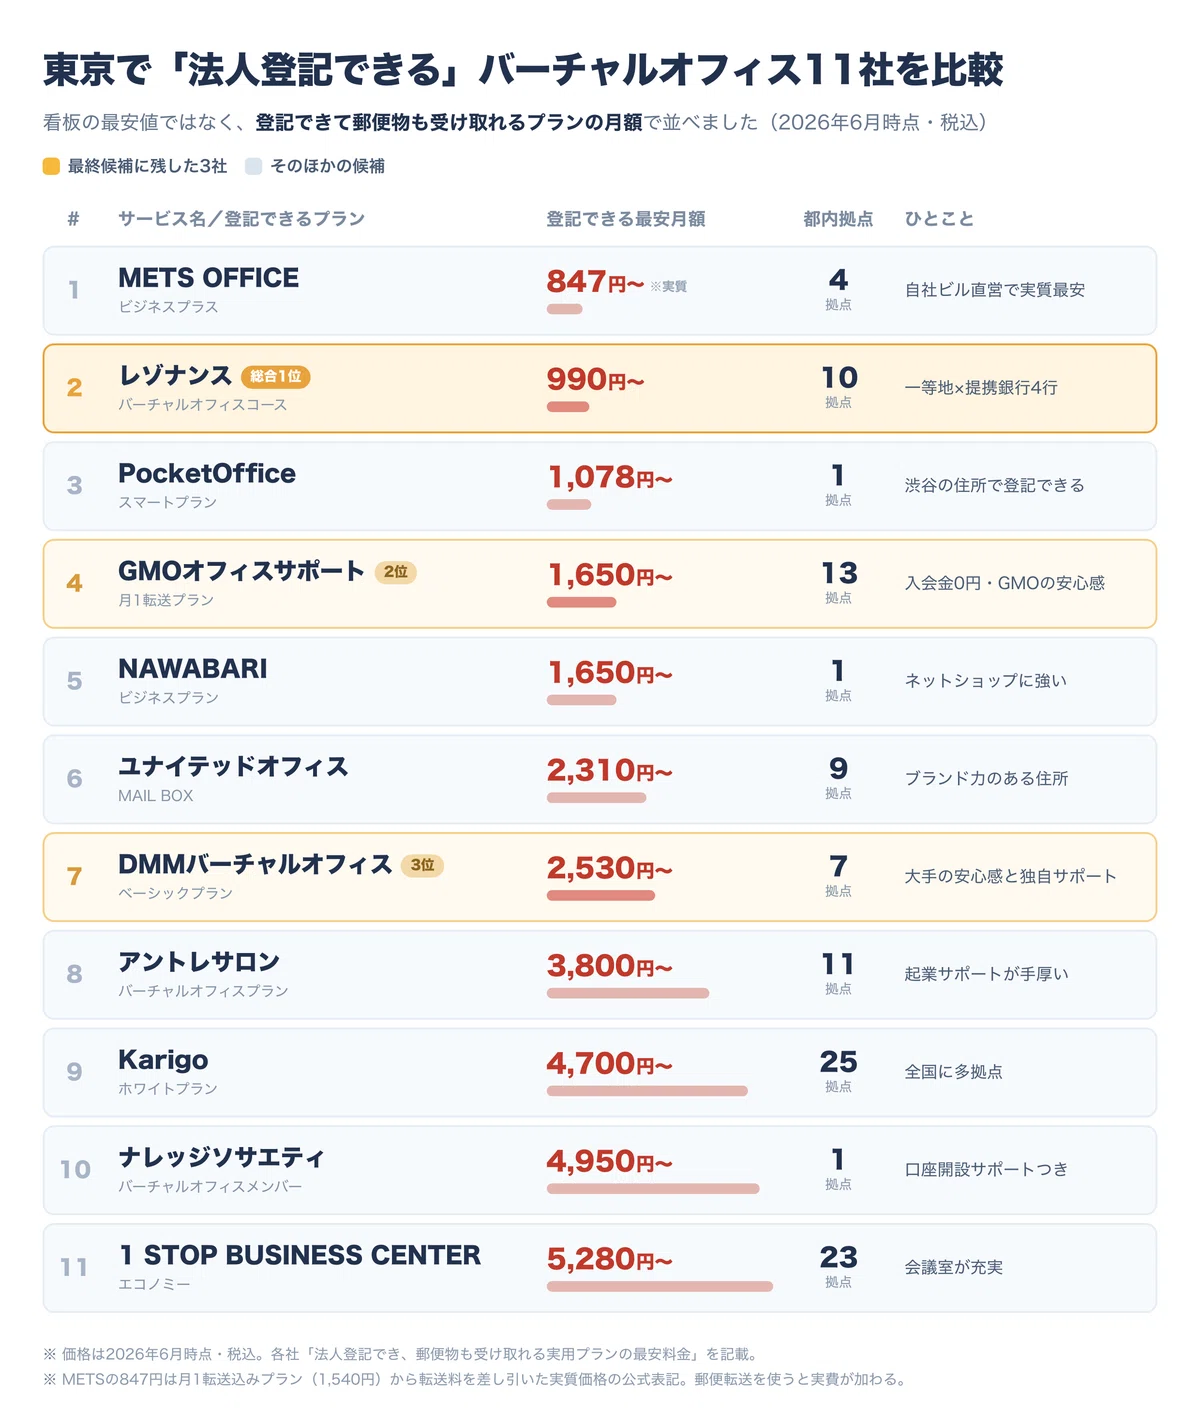Image resolution: width=1200 pixels, height=1428 pixels.
Task: Select the ナレッジソサエティ row name
Action: coord(222,1158)
